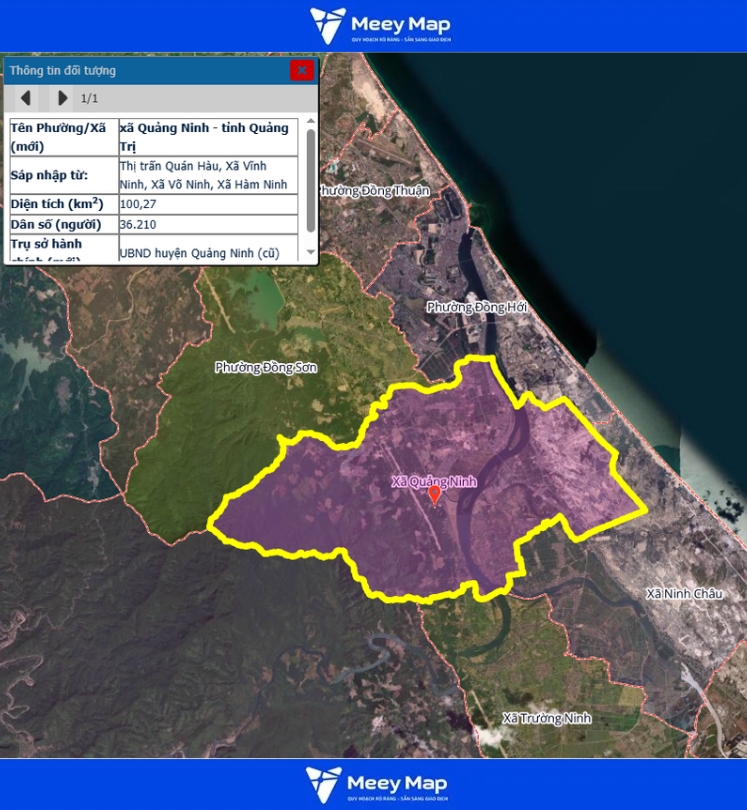Viewport: 747px width, 810px height.
Task: Click the Xã Ninh Châu map label
Action: (683, 593)
